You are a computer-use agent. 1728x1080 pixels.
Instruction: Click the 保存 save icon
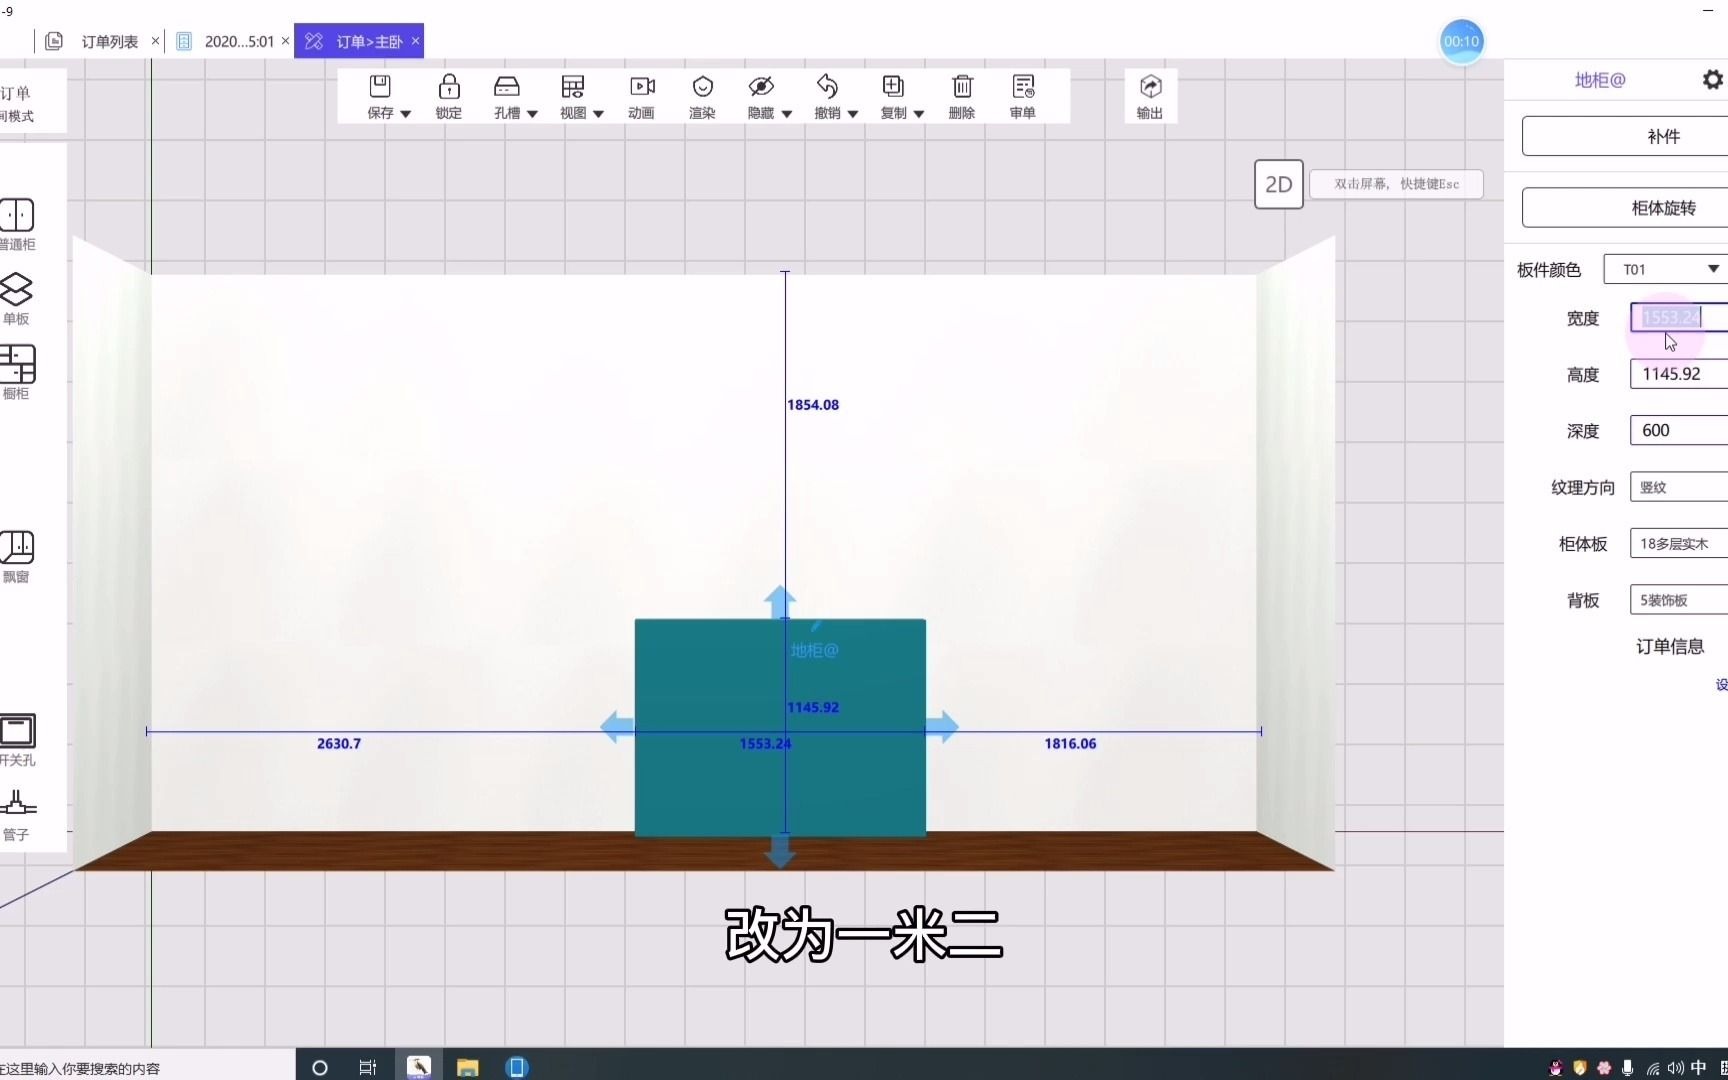[x=380, y=86]
